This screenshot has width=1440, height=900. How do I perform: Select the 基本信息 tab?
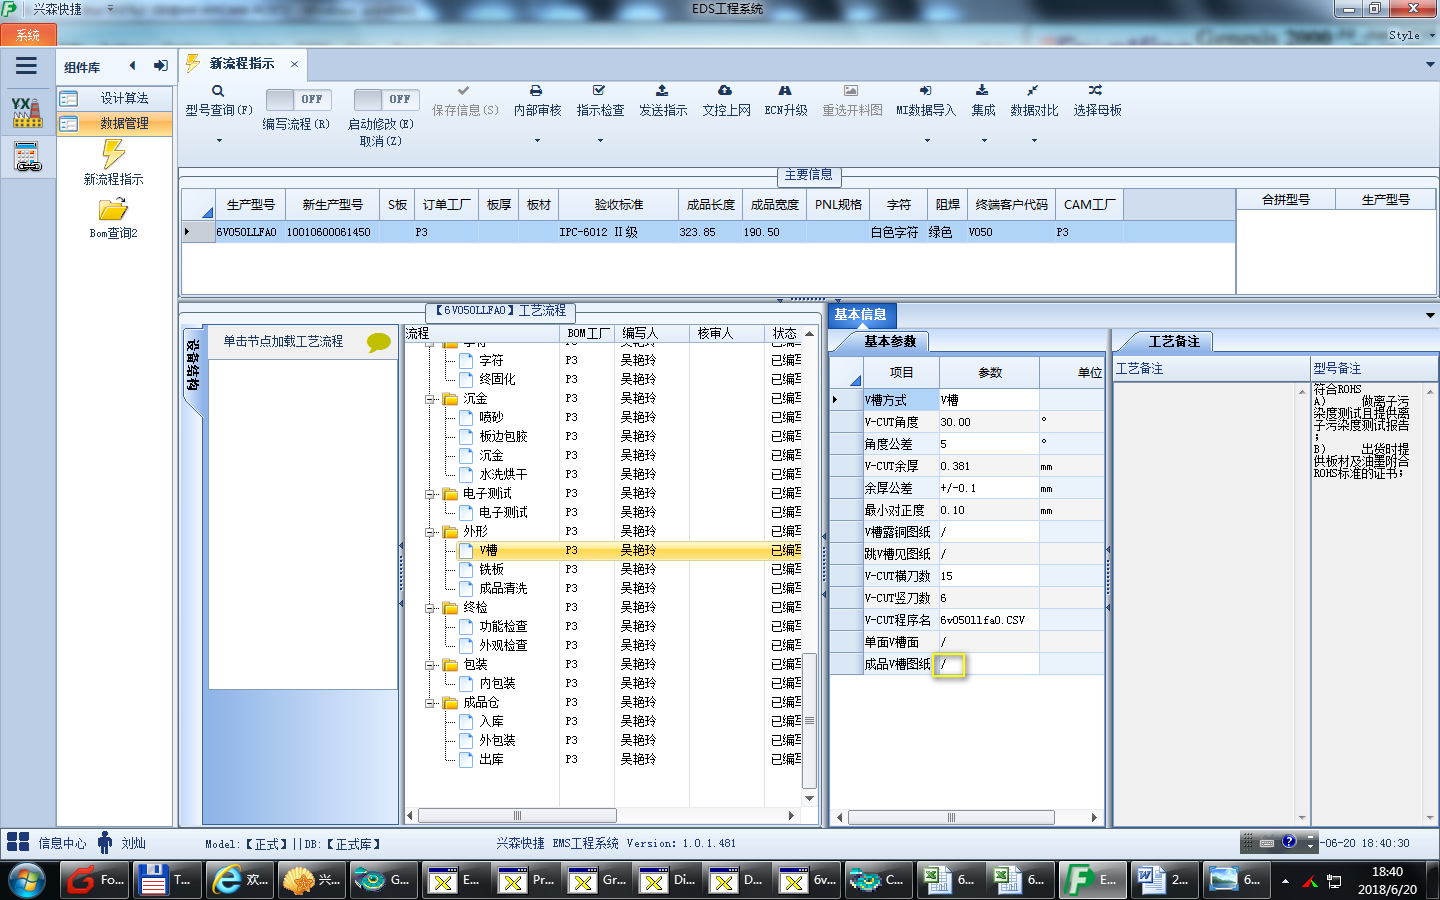[x=861, y=314]
